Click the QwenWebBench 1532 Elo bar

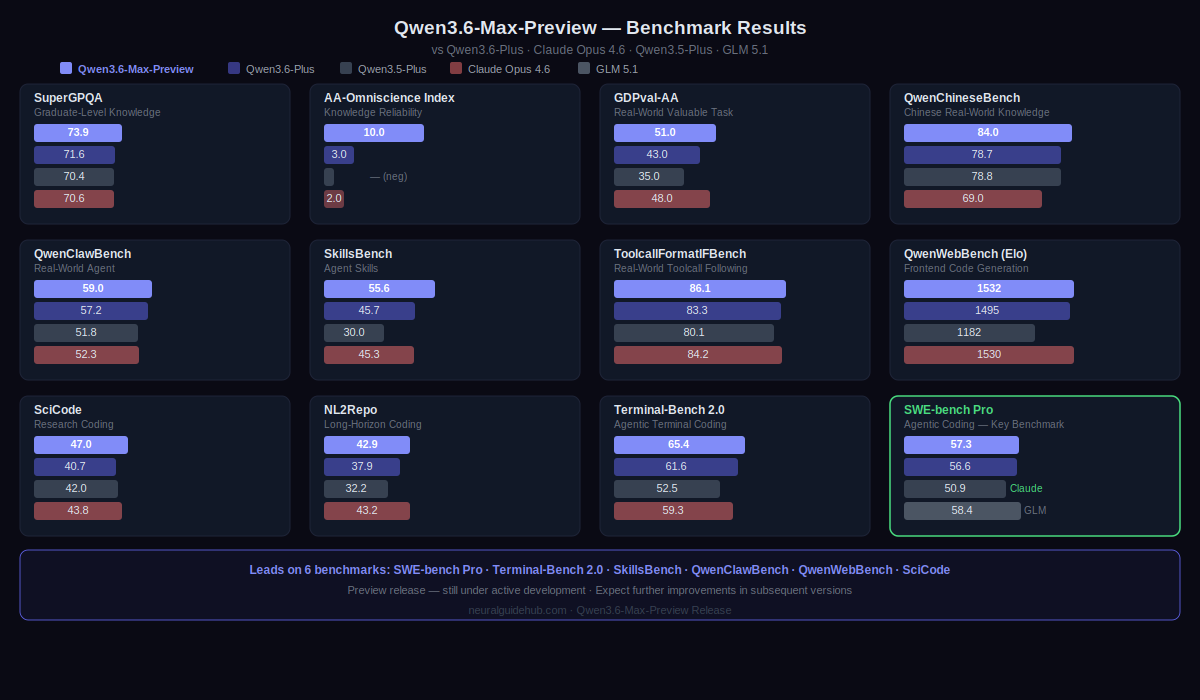click(989, 289)
